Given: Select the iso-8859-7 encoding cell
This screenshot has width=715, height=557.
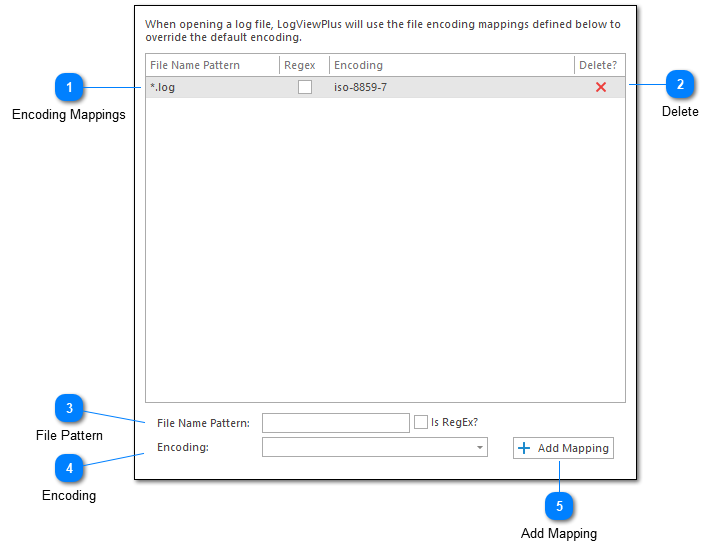Looking at the screenshot, I should point(451,87).
